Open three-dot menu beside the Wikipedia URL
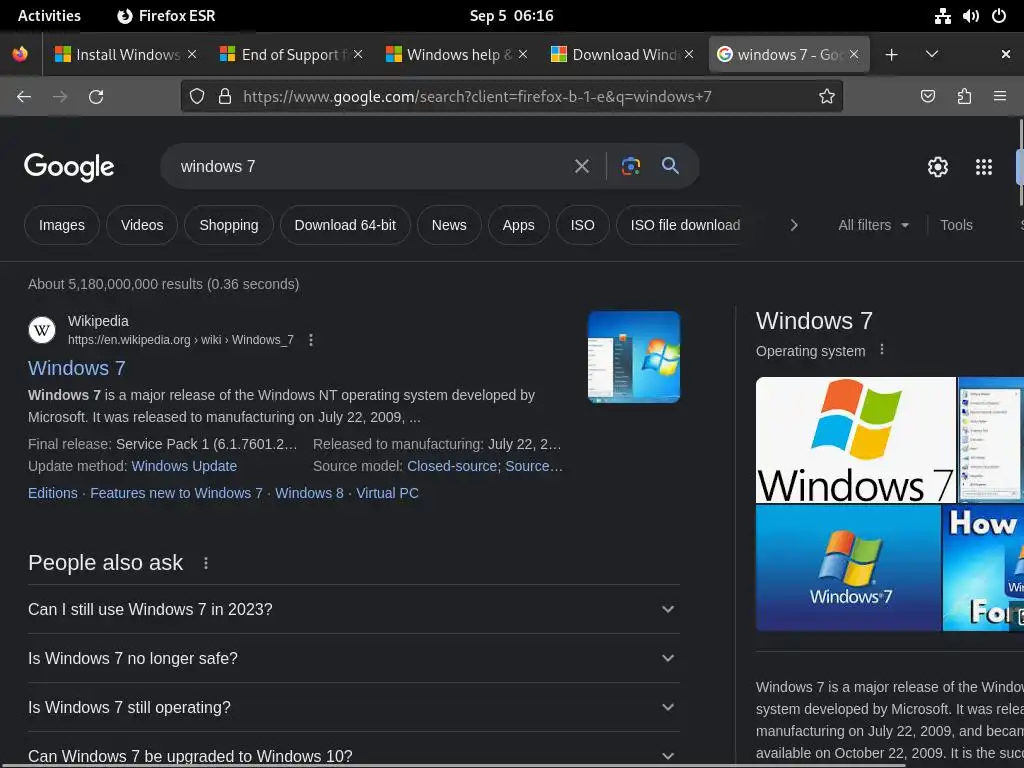This screenshot has height=768, width=1024. pos(311,340)
